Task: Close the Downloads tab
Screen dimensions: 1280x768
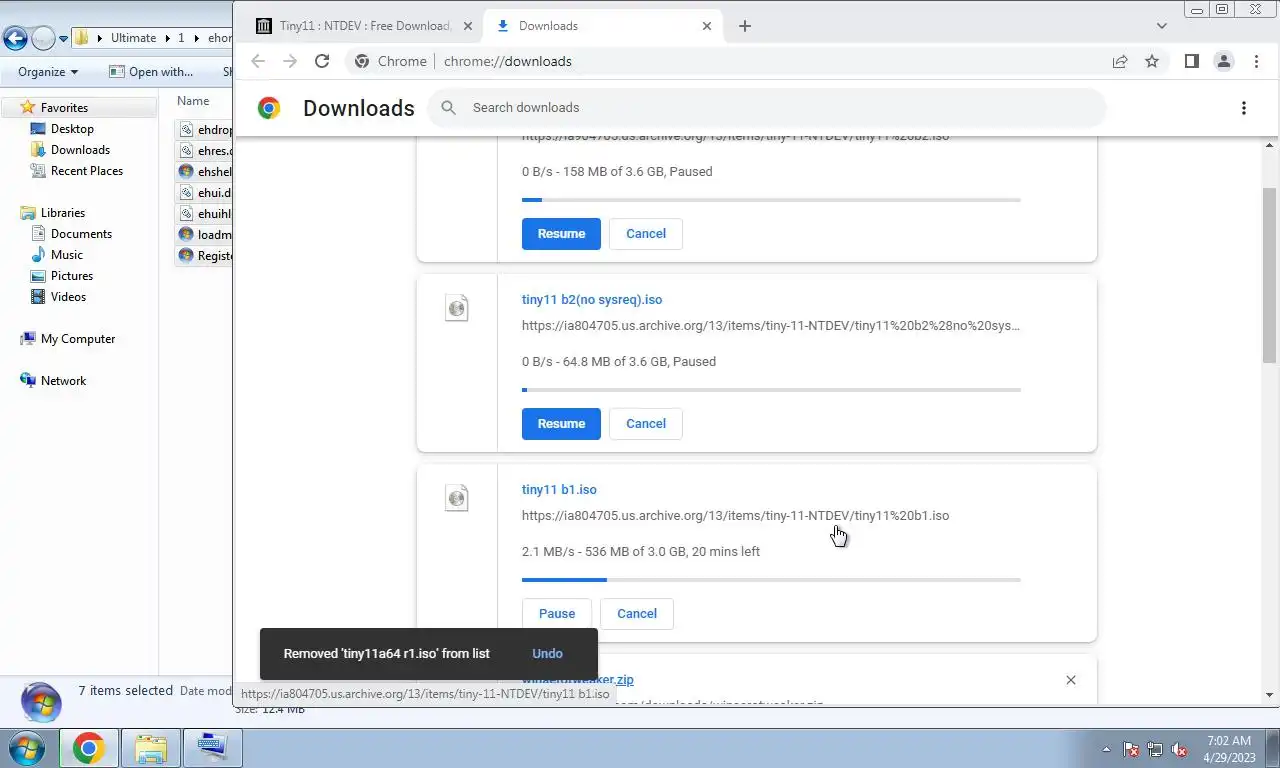Action: [707, 26]
